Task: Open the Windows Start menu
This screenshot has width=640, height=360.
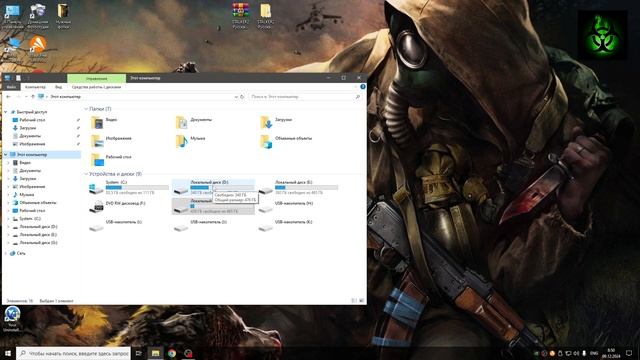Action: point(8,353)
